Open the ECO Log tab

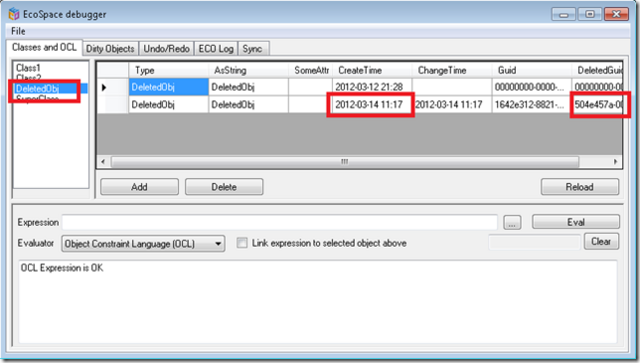216,49
